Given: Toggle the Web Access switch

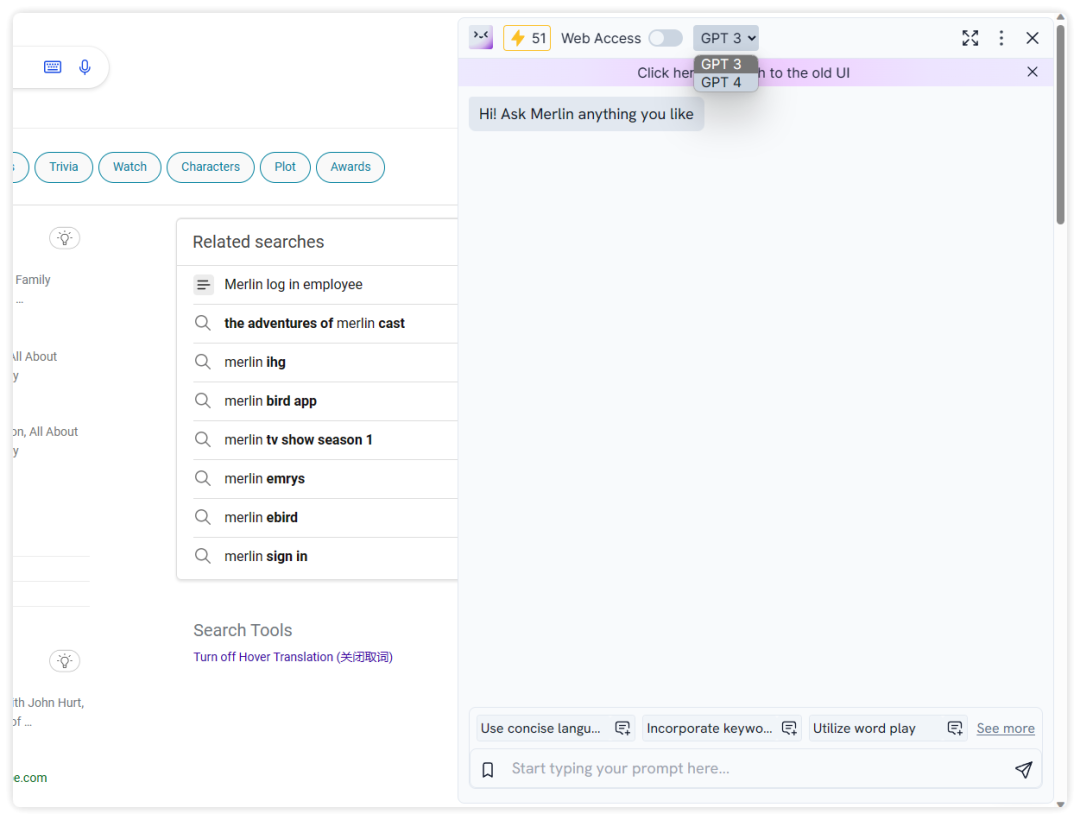Looking at the screenshot, I should coord(665,38).
